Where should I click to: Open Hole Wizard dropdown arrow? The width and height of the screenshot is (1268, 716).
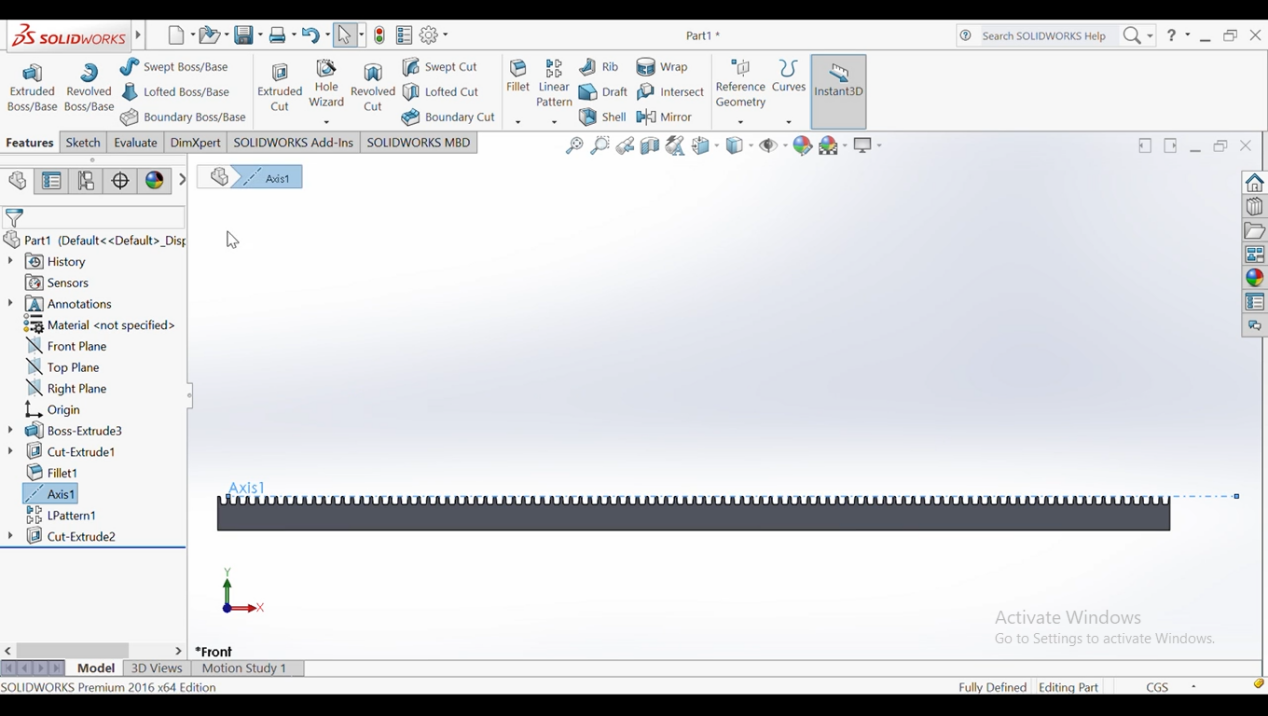pyautogui.click(x=326, y=122)
